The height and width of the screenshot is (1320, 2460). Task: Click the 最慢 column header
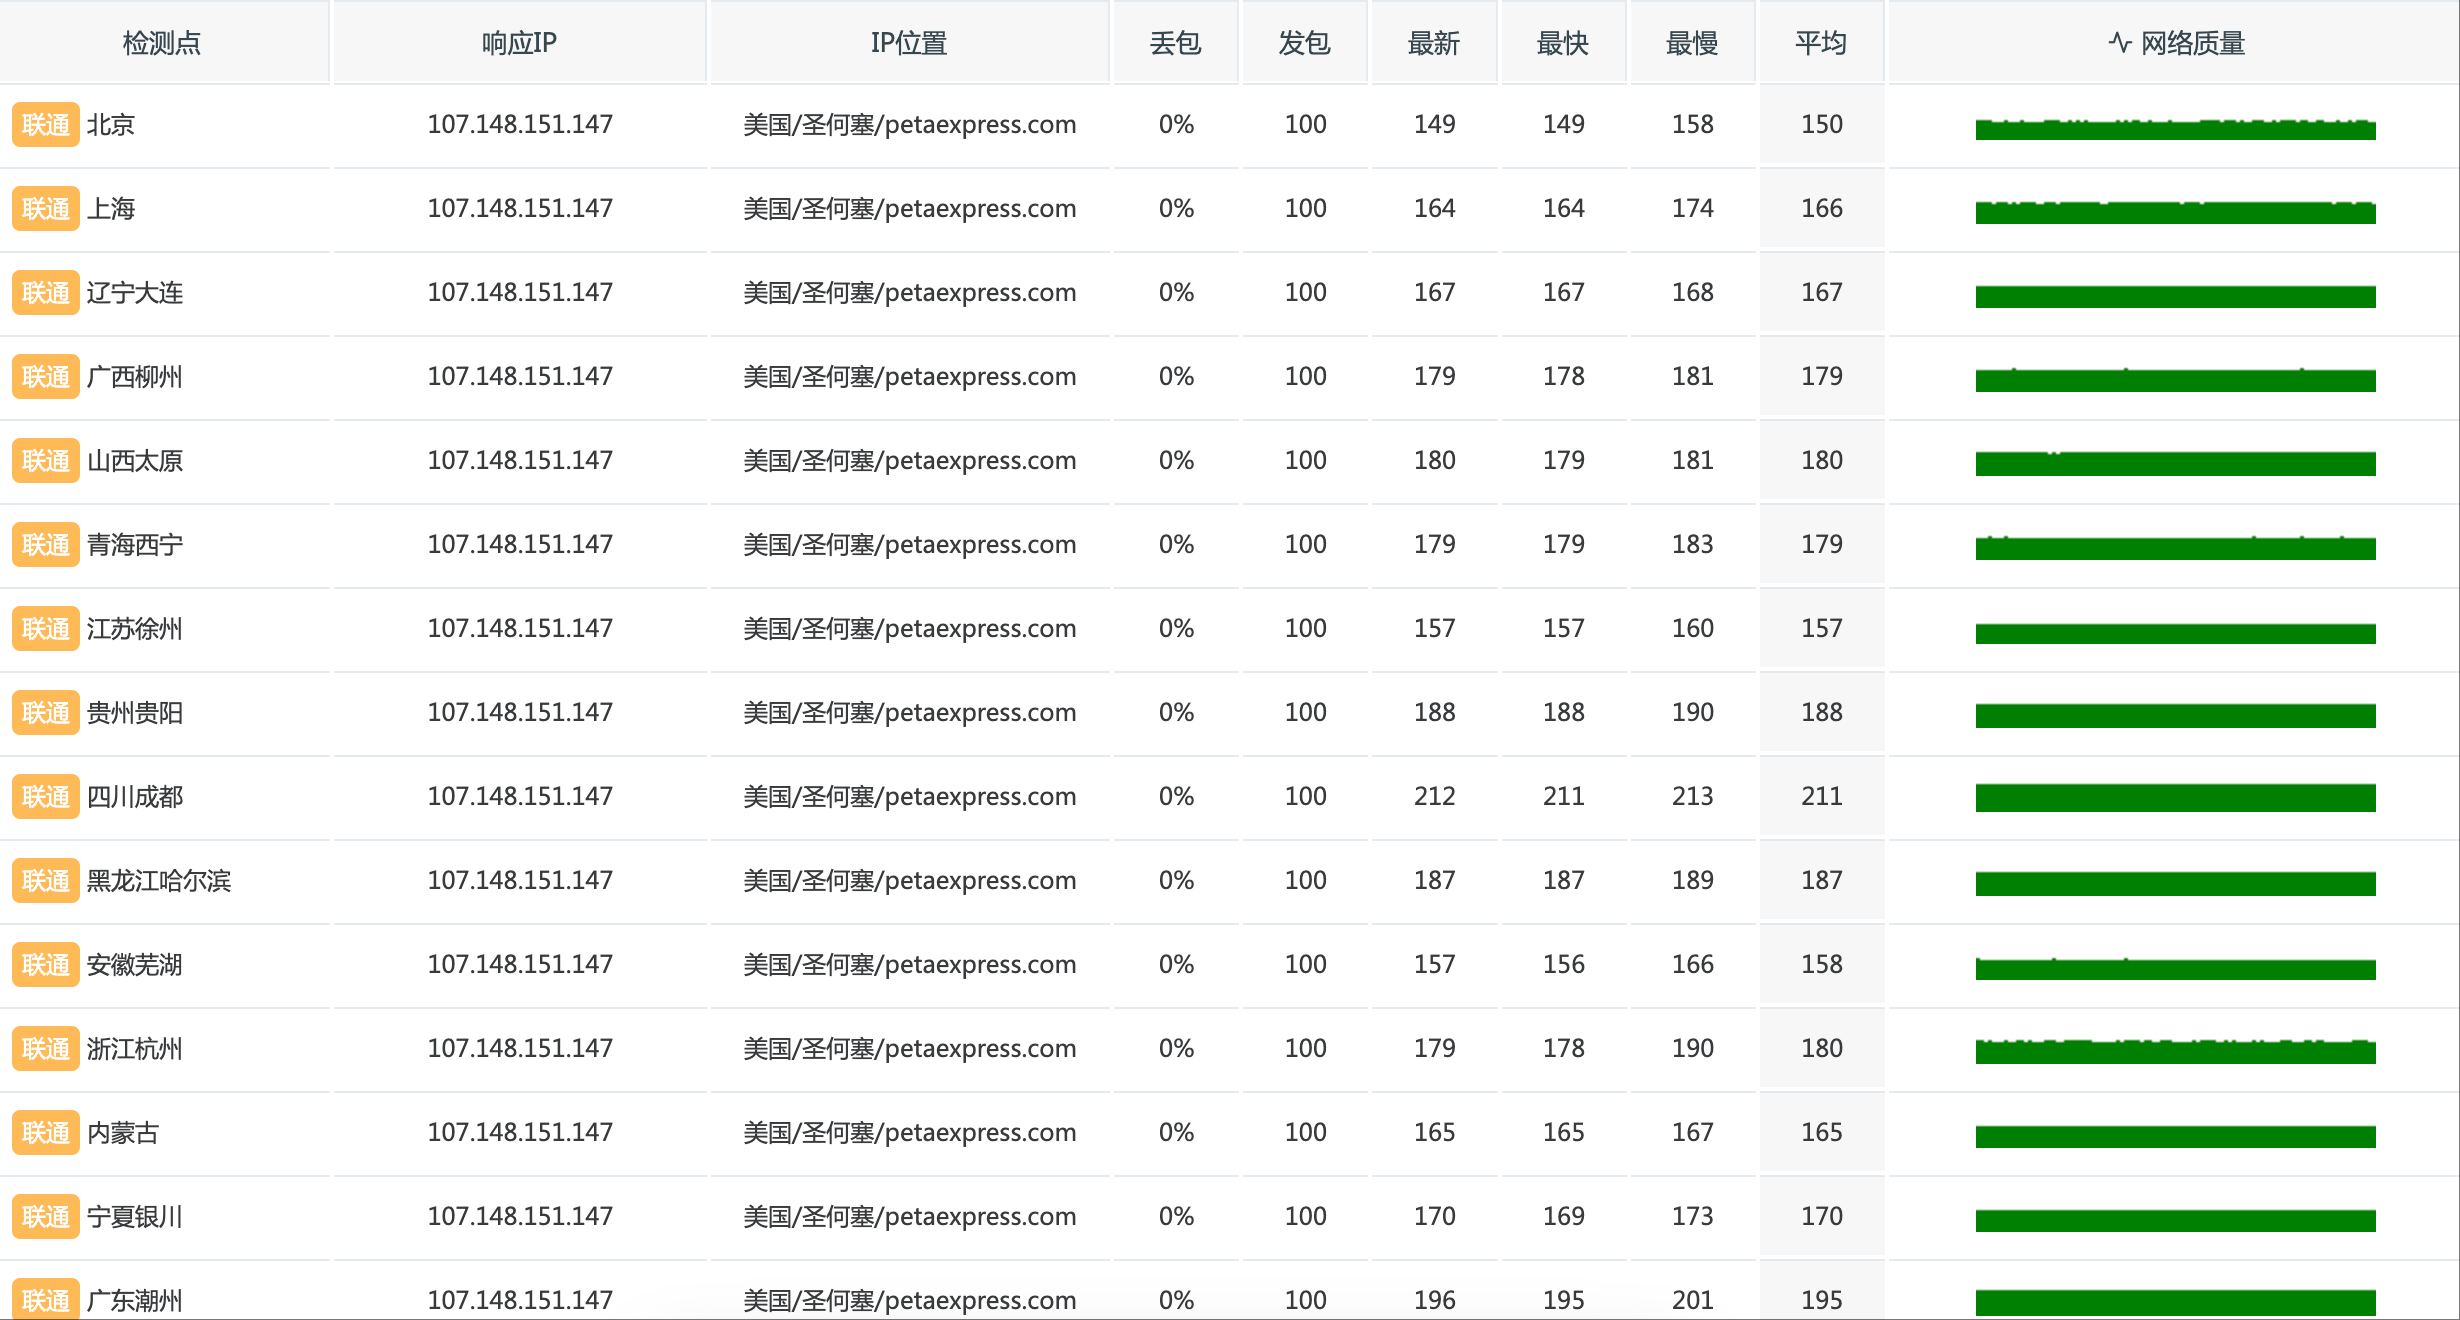pos(1692,43)
